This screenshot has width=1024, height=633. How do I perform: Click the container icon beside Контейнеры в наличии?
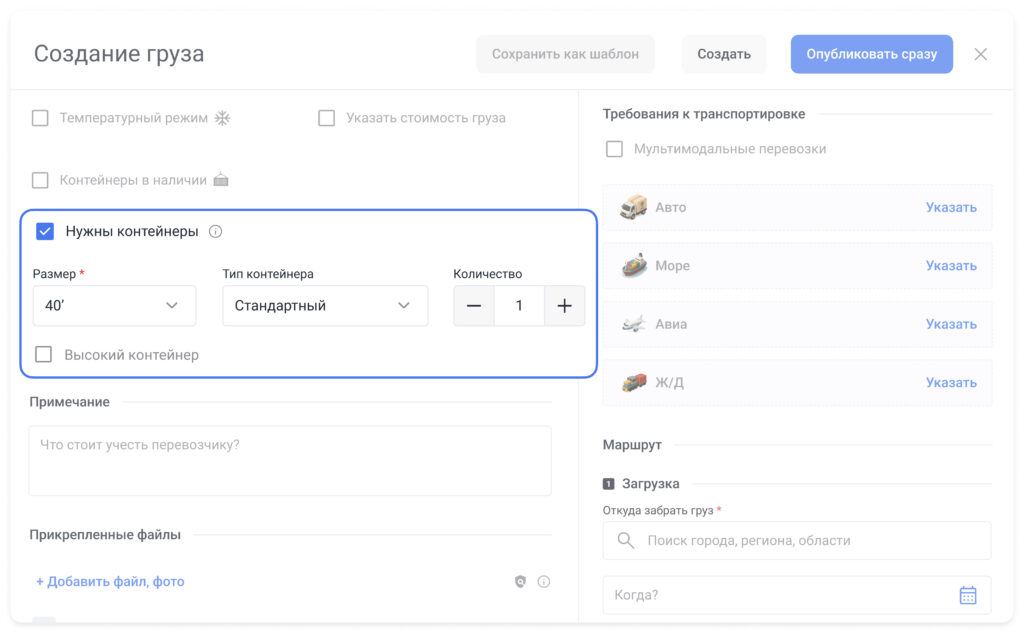pyautogui.click(x=221, y=179)
